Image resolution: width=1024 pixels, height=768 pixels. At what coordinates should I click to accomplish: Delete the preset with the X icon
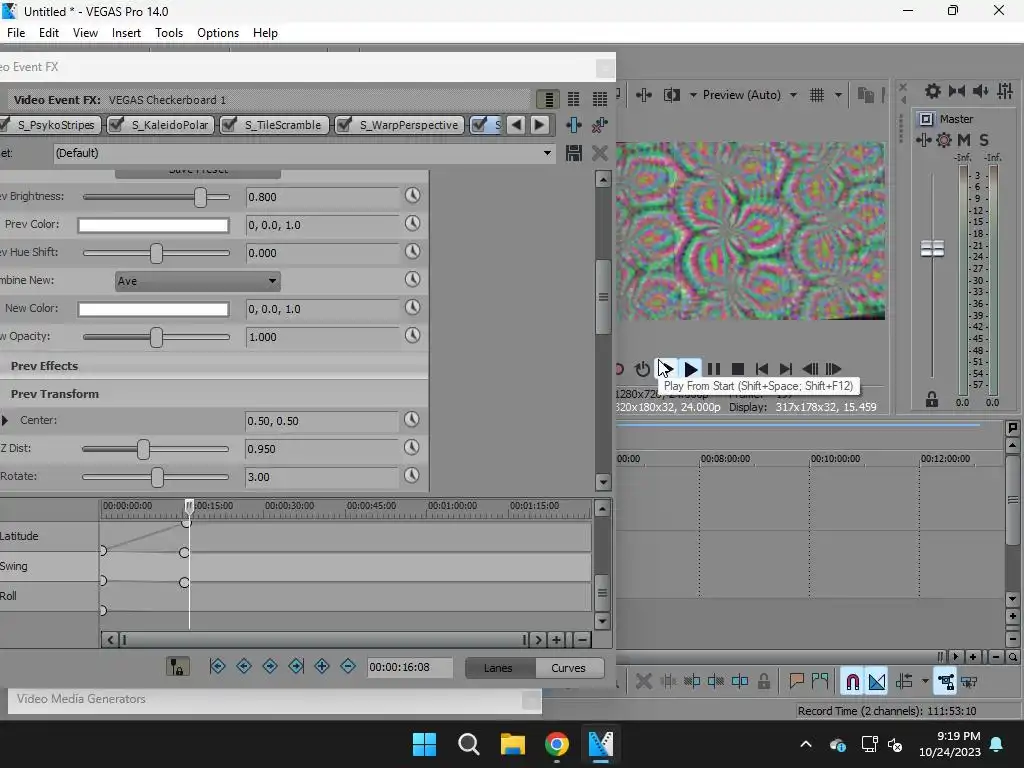point(600,153)
